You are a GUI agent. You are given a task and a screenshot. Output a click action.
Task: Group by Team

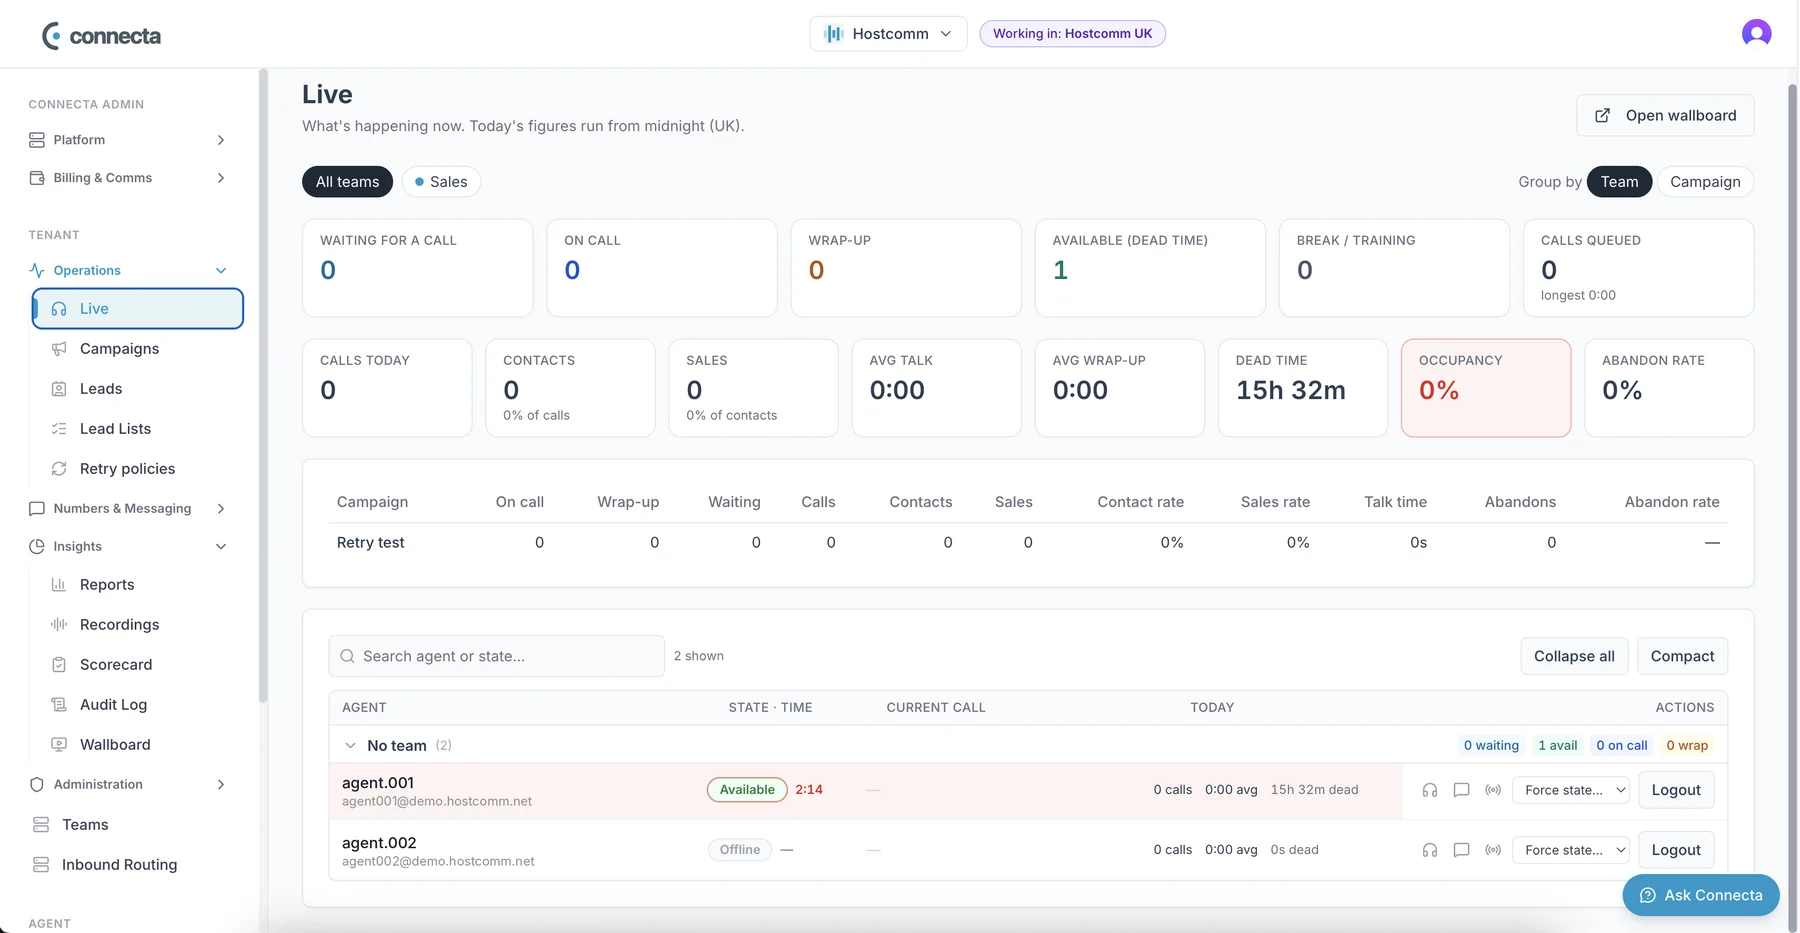(x=1619, y=182)
